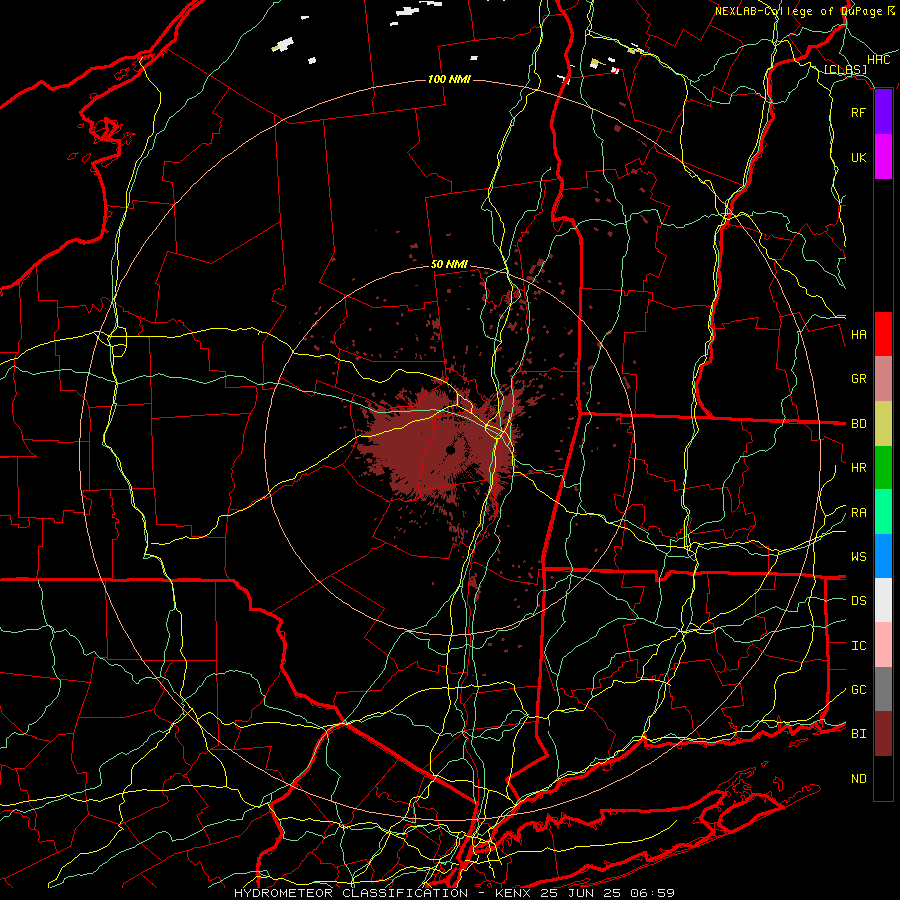Click the HHC product label
Image resolution: width=900 pixels, height=900 pixels.
pyautogui.click(x=878, y=60)
